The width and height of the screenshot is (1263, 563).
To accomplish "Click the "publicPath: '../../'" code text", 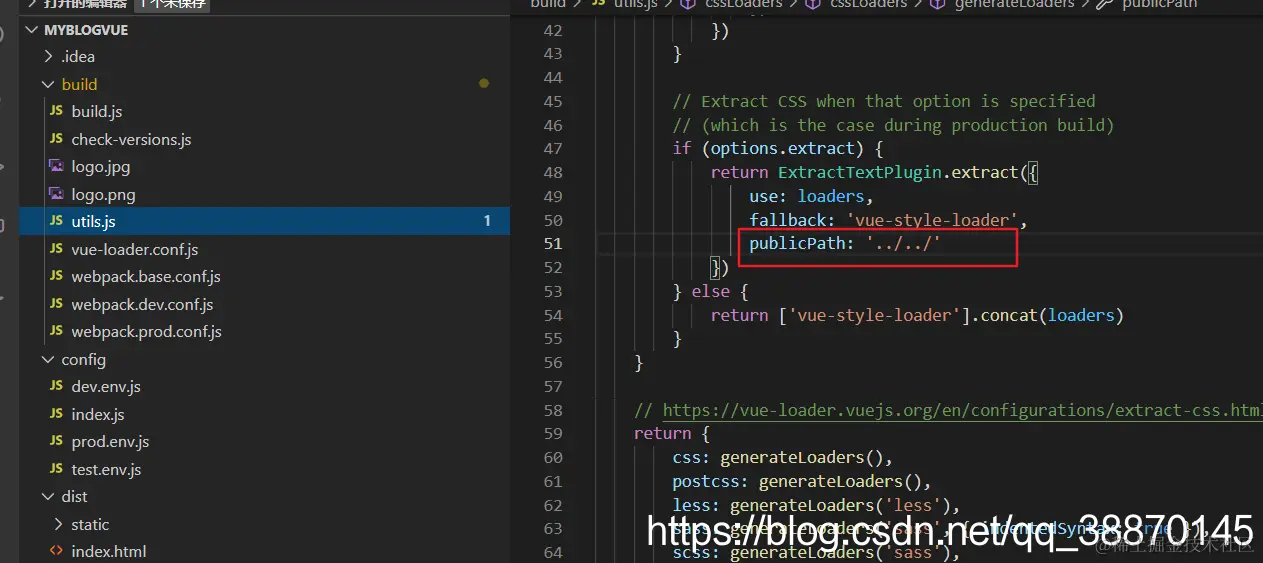I will pos(846,244).
